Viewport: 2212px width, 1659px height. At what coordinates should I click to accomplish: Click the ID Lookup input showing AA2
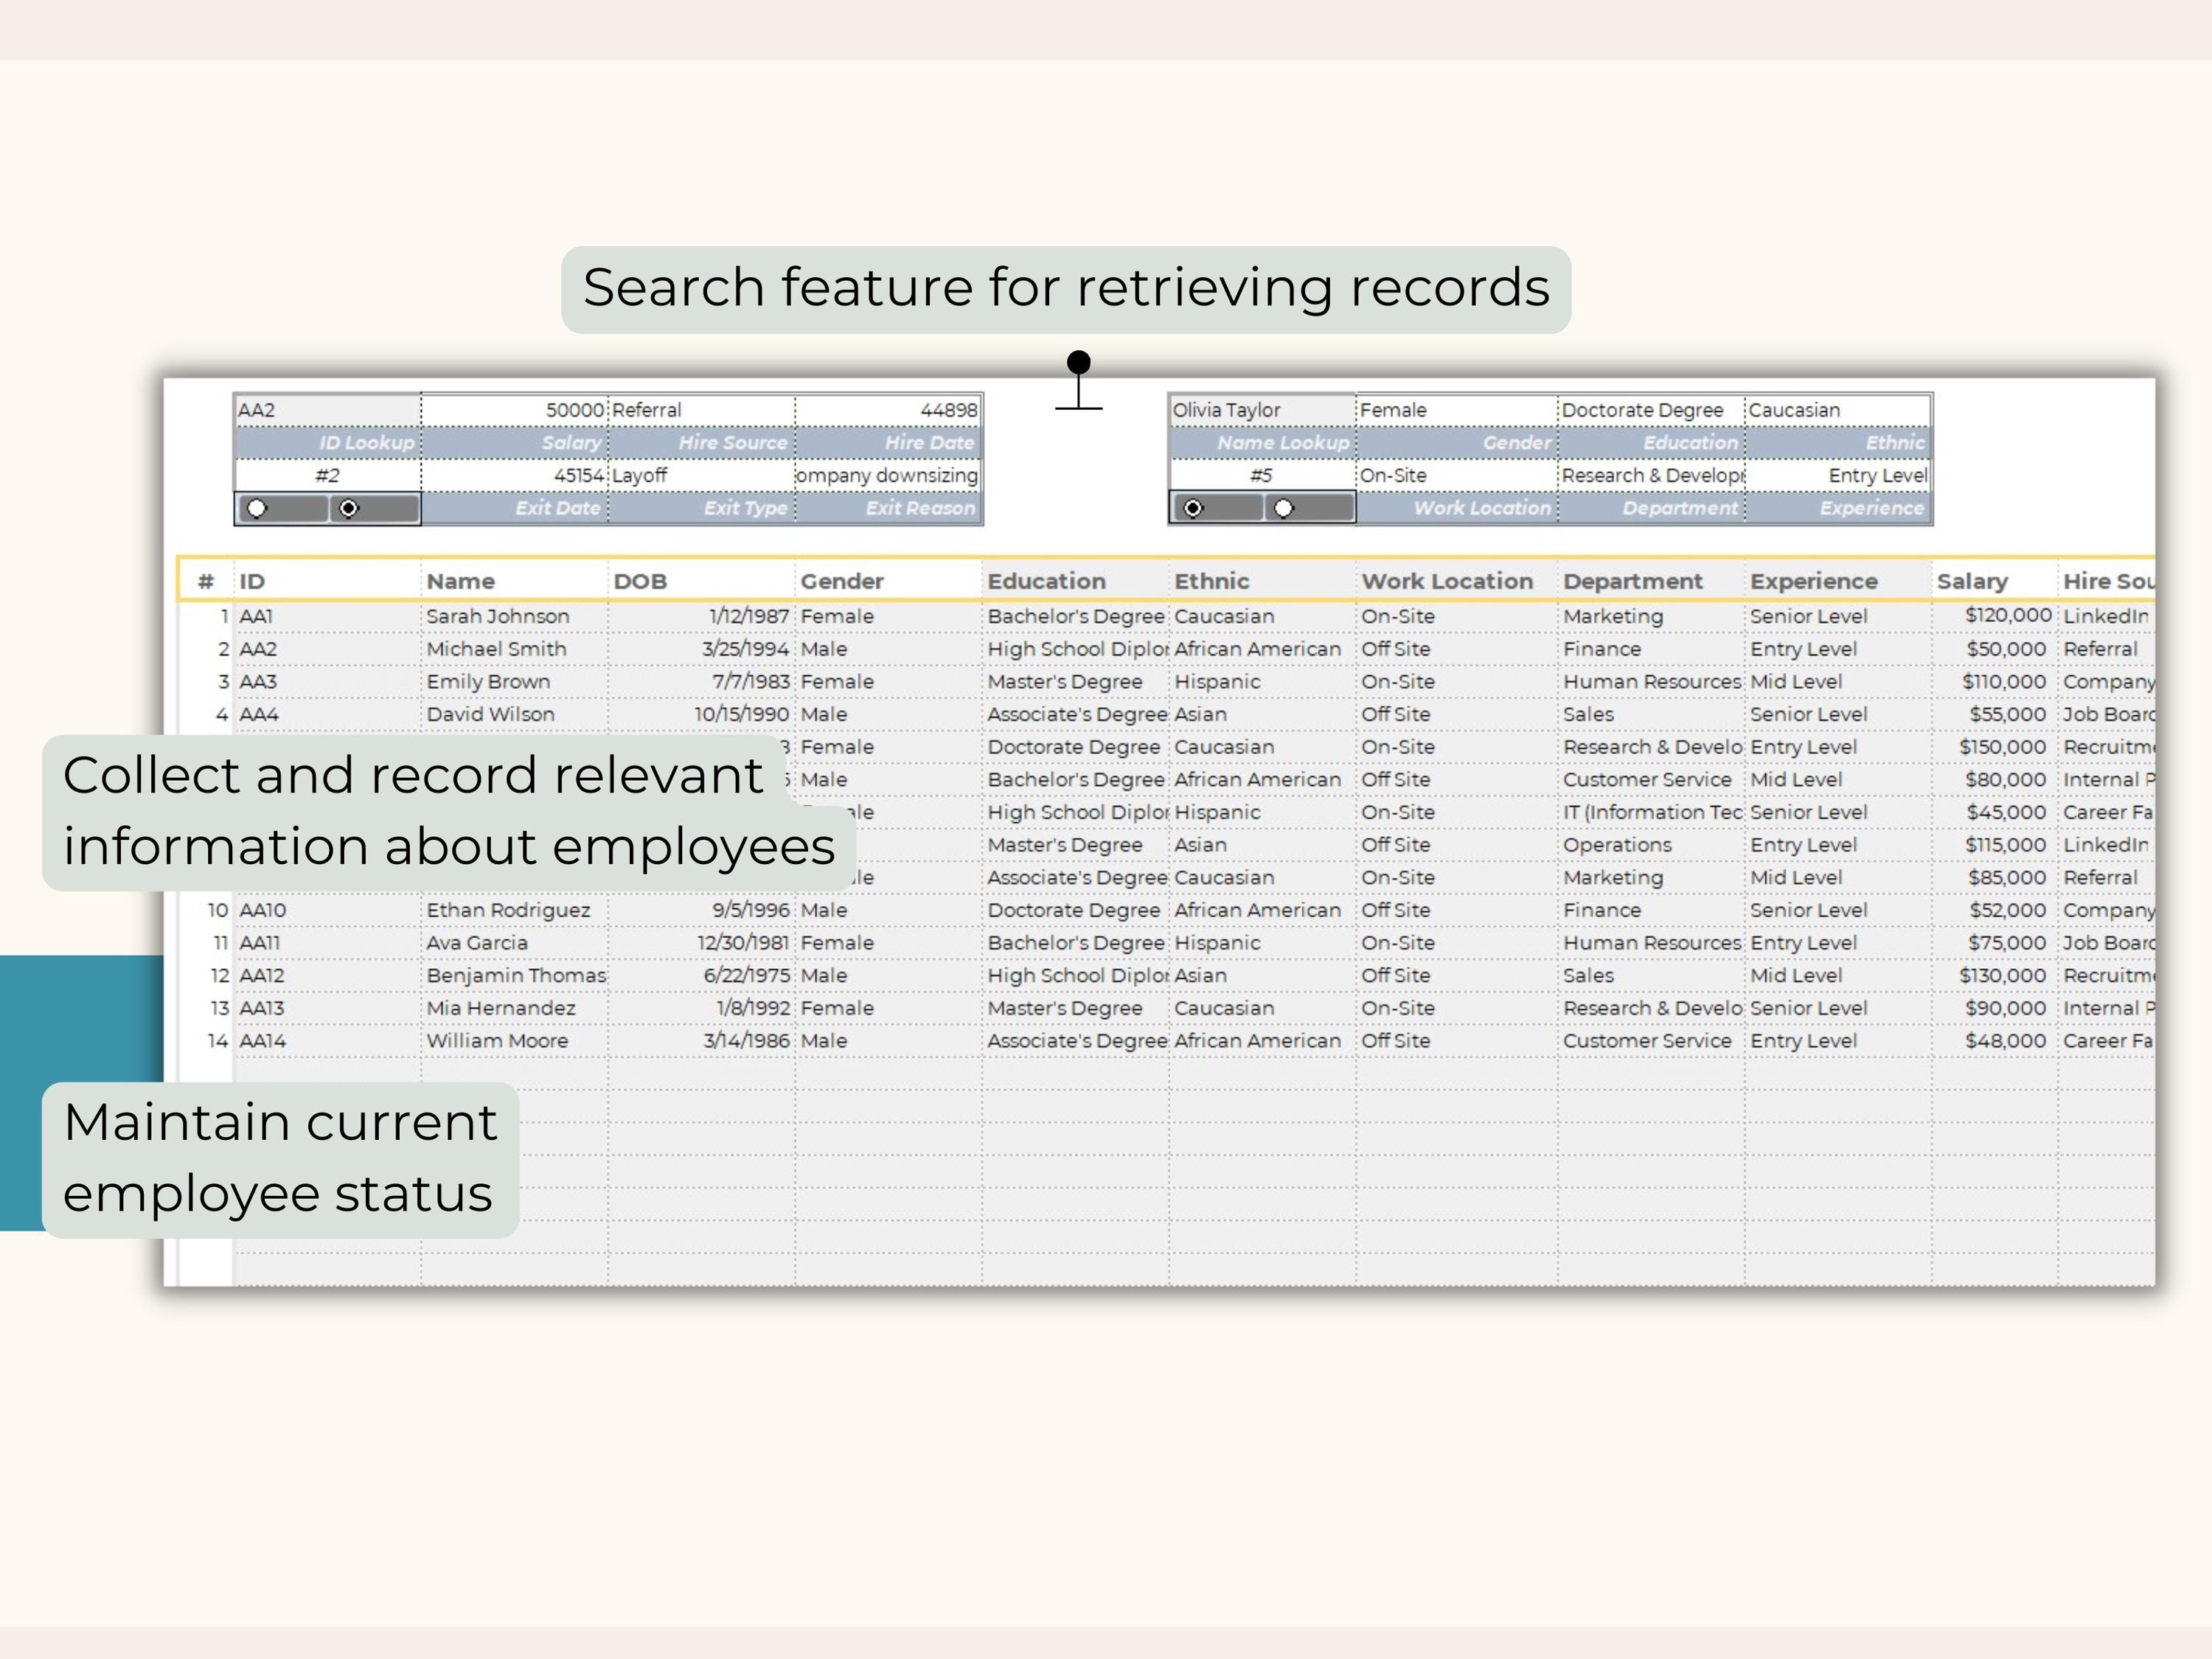[328, 410]
